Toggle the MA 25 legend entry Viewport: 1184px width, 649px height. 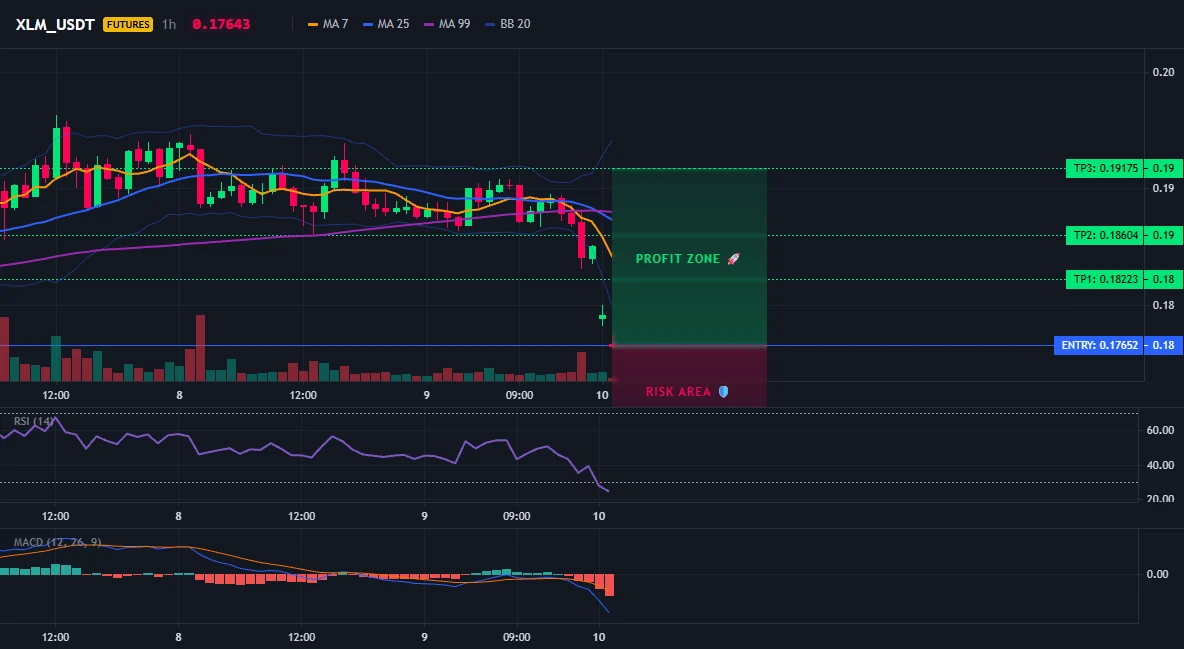pyautogui.click(x=386, y=24)
